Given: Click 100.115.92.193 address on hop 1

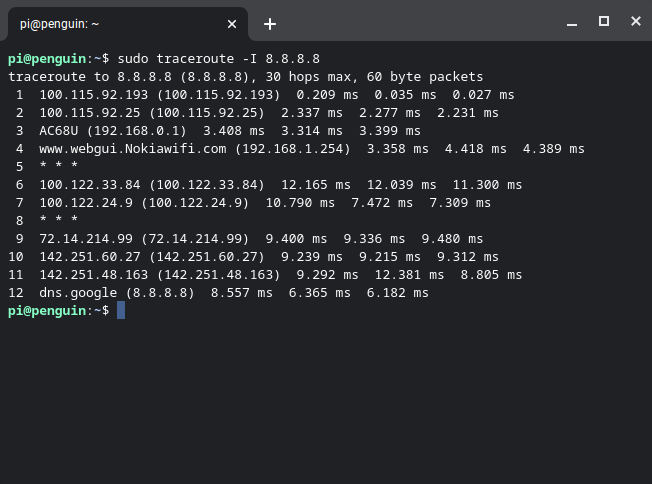Looking at the screenshot, I should [x=94, y=95].
